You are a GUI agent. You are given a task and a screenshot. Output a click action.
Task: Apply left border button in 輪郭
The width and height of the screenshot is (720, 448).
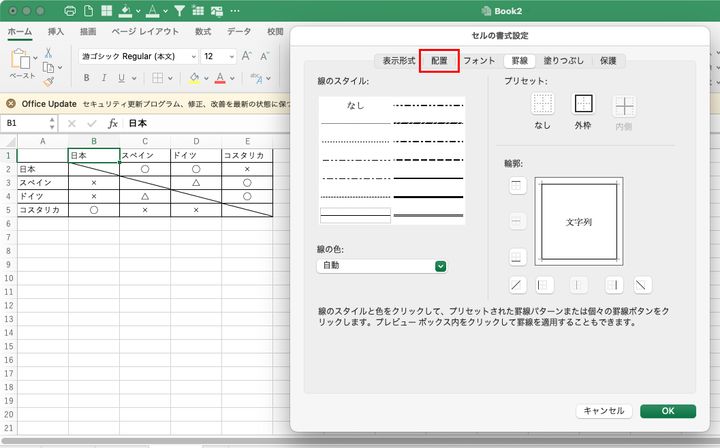pyautogui.click(x=545, y=285)
